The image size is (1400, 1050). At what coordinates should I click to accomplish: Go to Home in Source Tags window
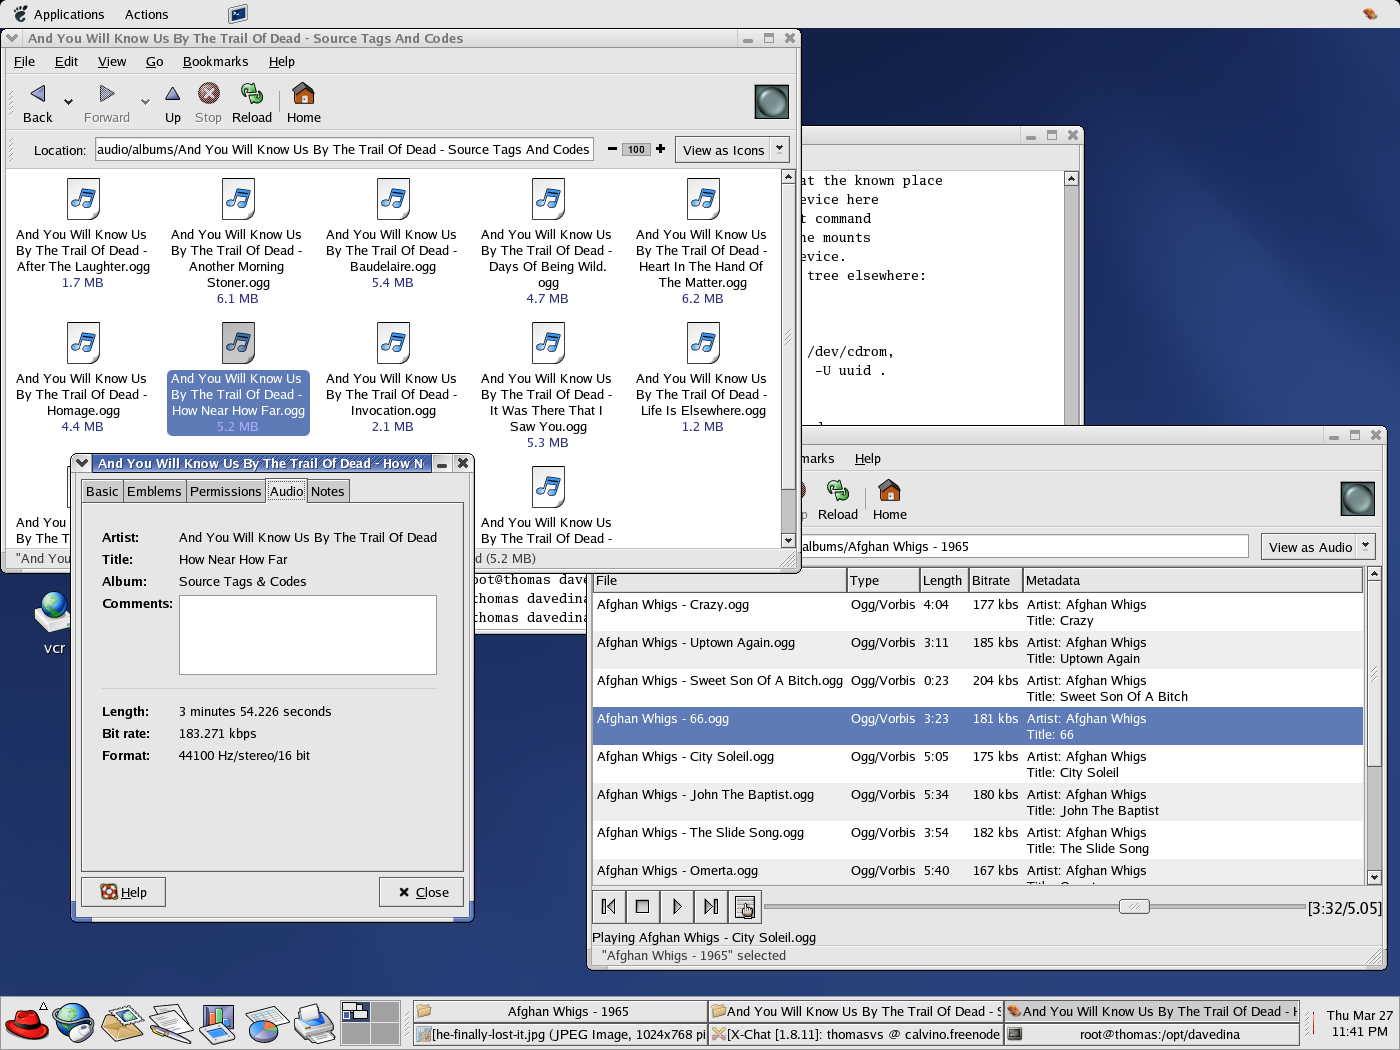coord(303,103)
